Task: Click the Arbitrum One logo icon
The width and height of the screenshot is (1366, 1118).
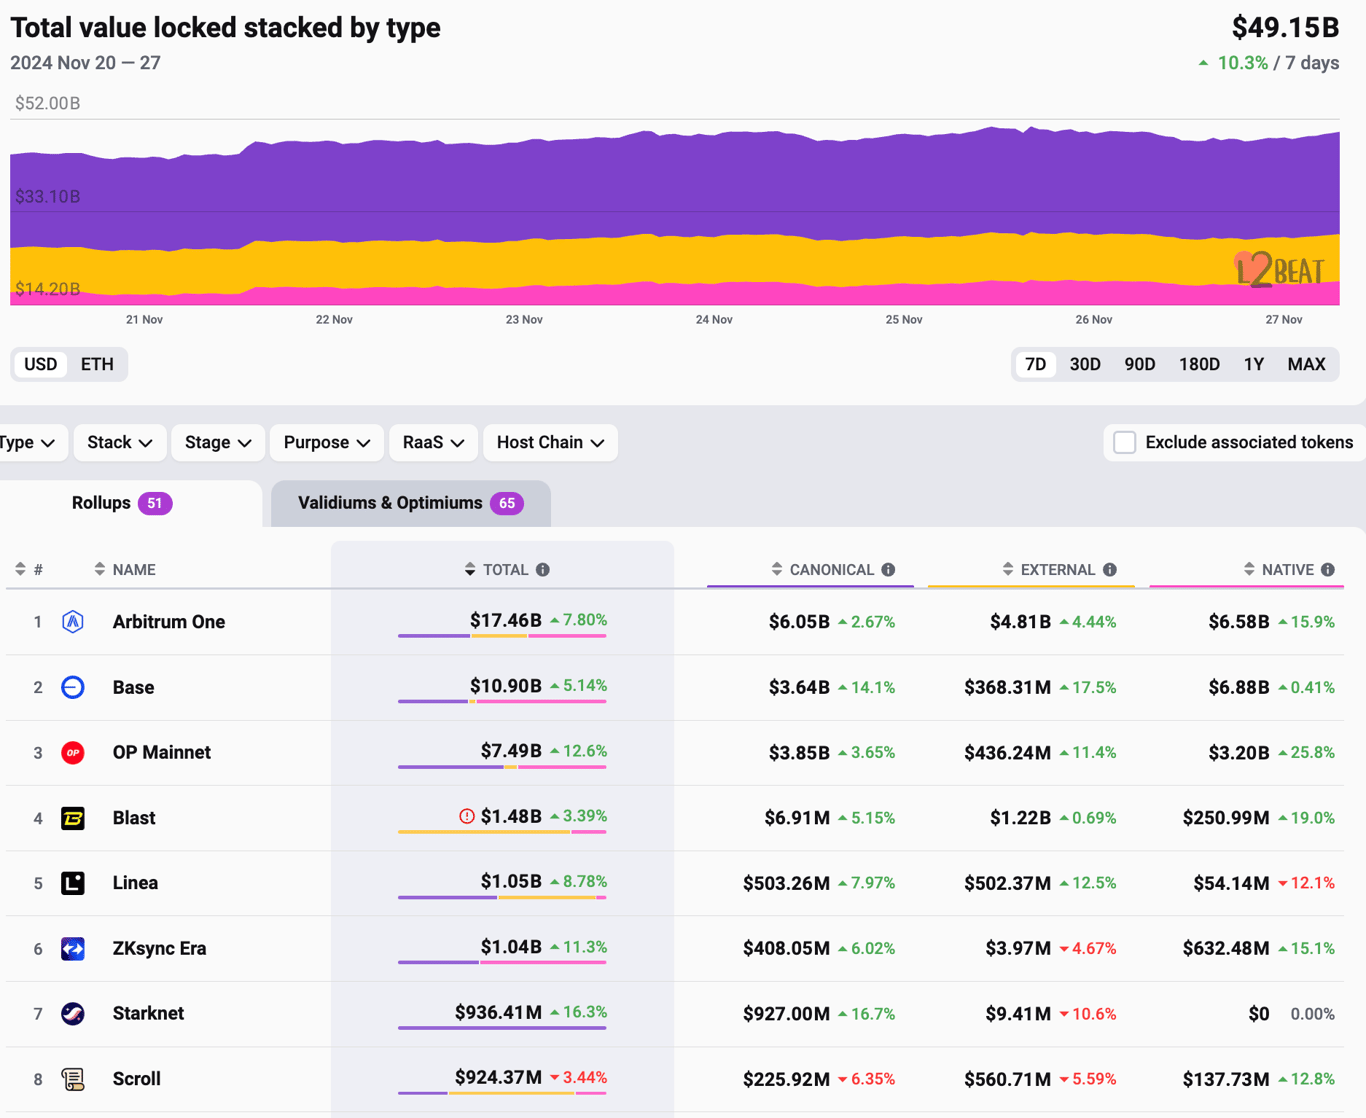Action: pos(73,622)
